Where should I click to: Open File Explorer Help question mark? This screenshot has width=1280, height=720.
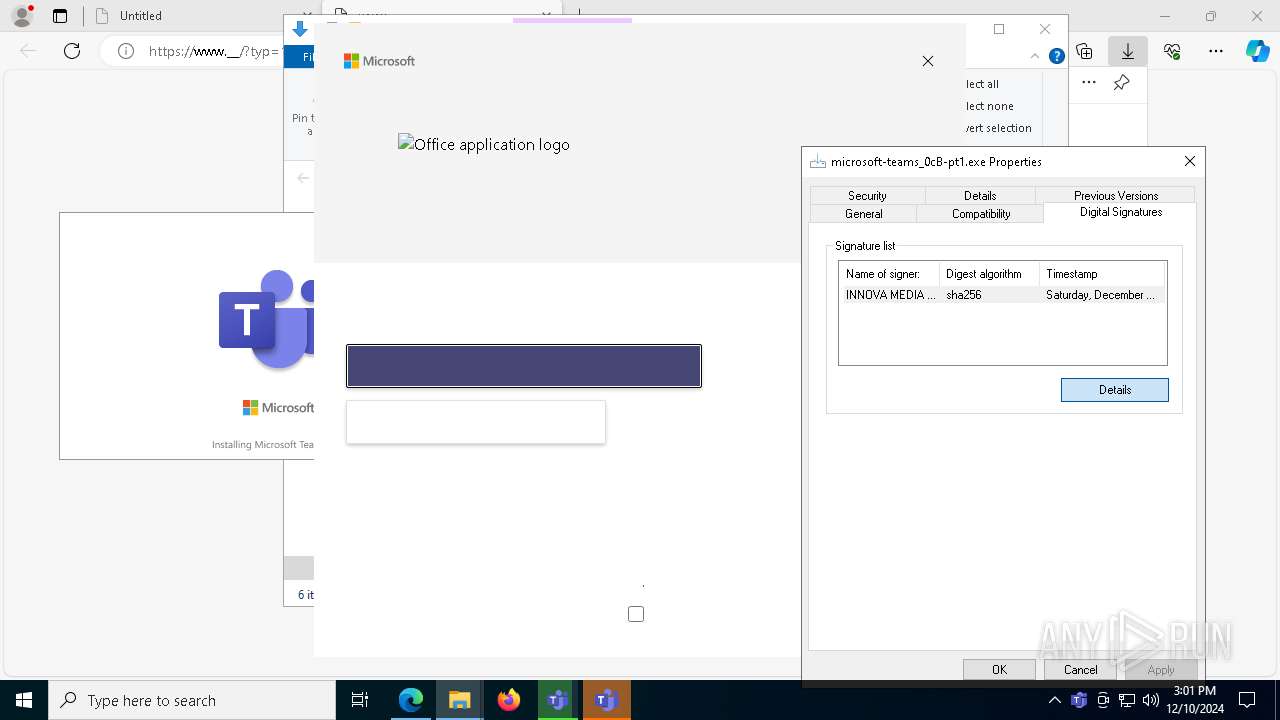pyautogui.click(x=1056, y=56)
